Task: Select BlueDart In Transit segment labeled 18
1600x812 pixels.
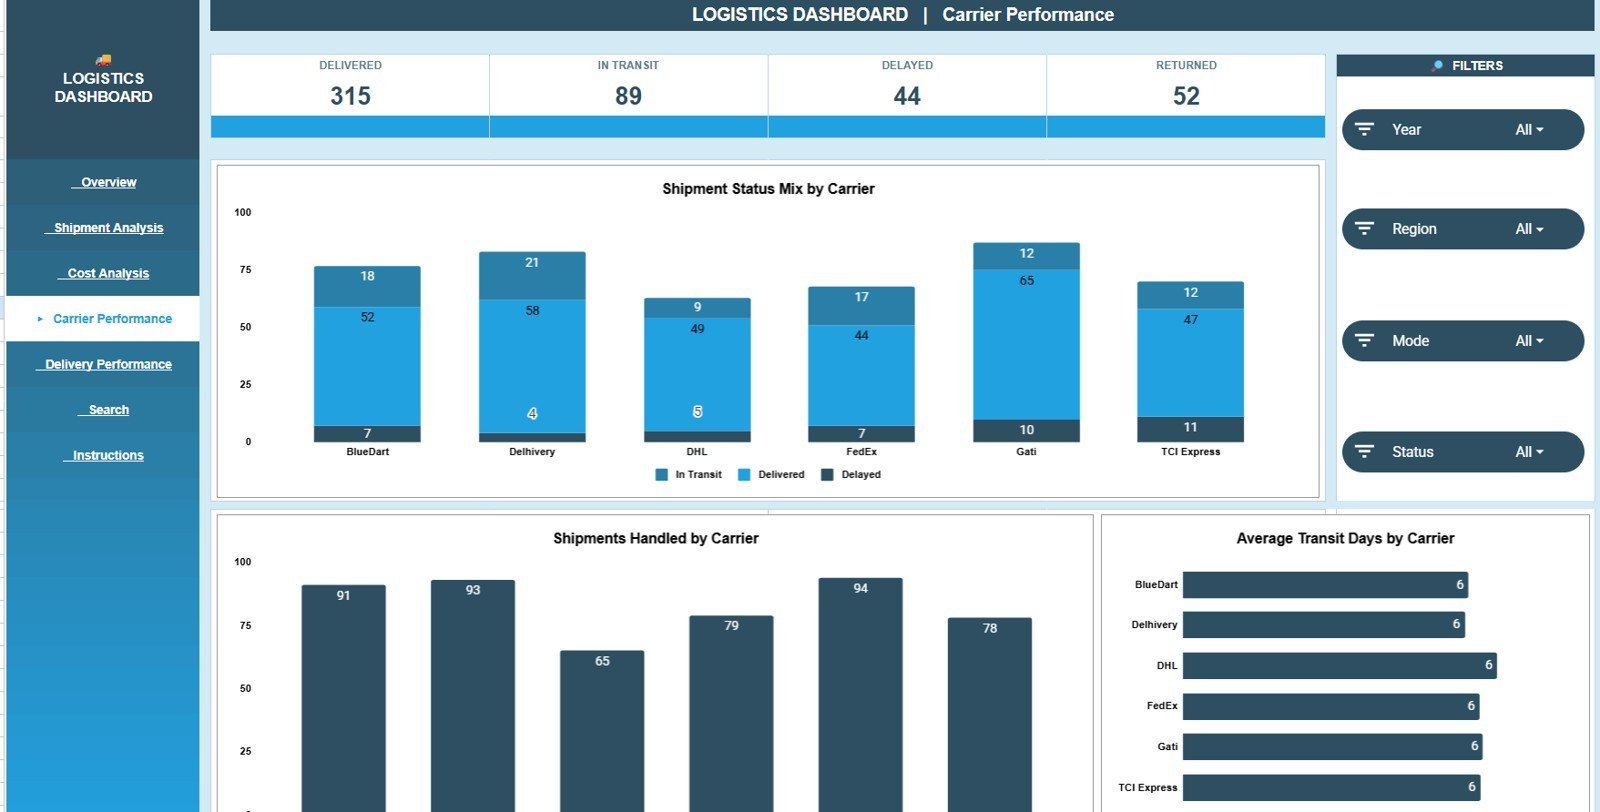Action: (x=367, y=286)
